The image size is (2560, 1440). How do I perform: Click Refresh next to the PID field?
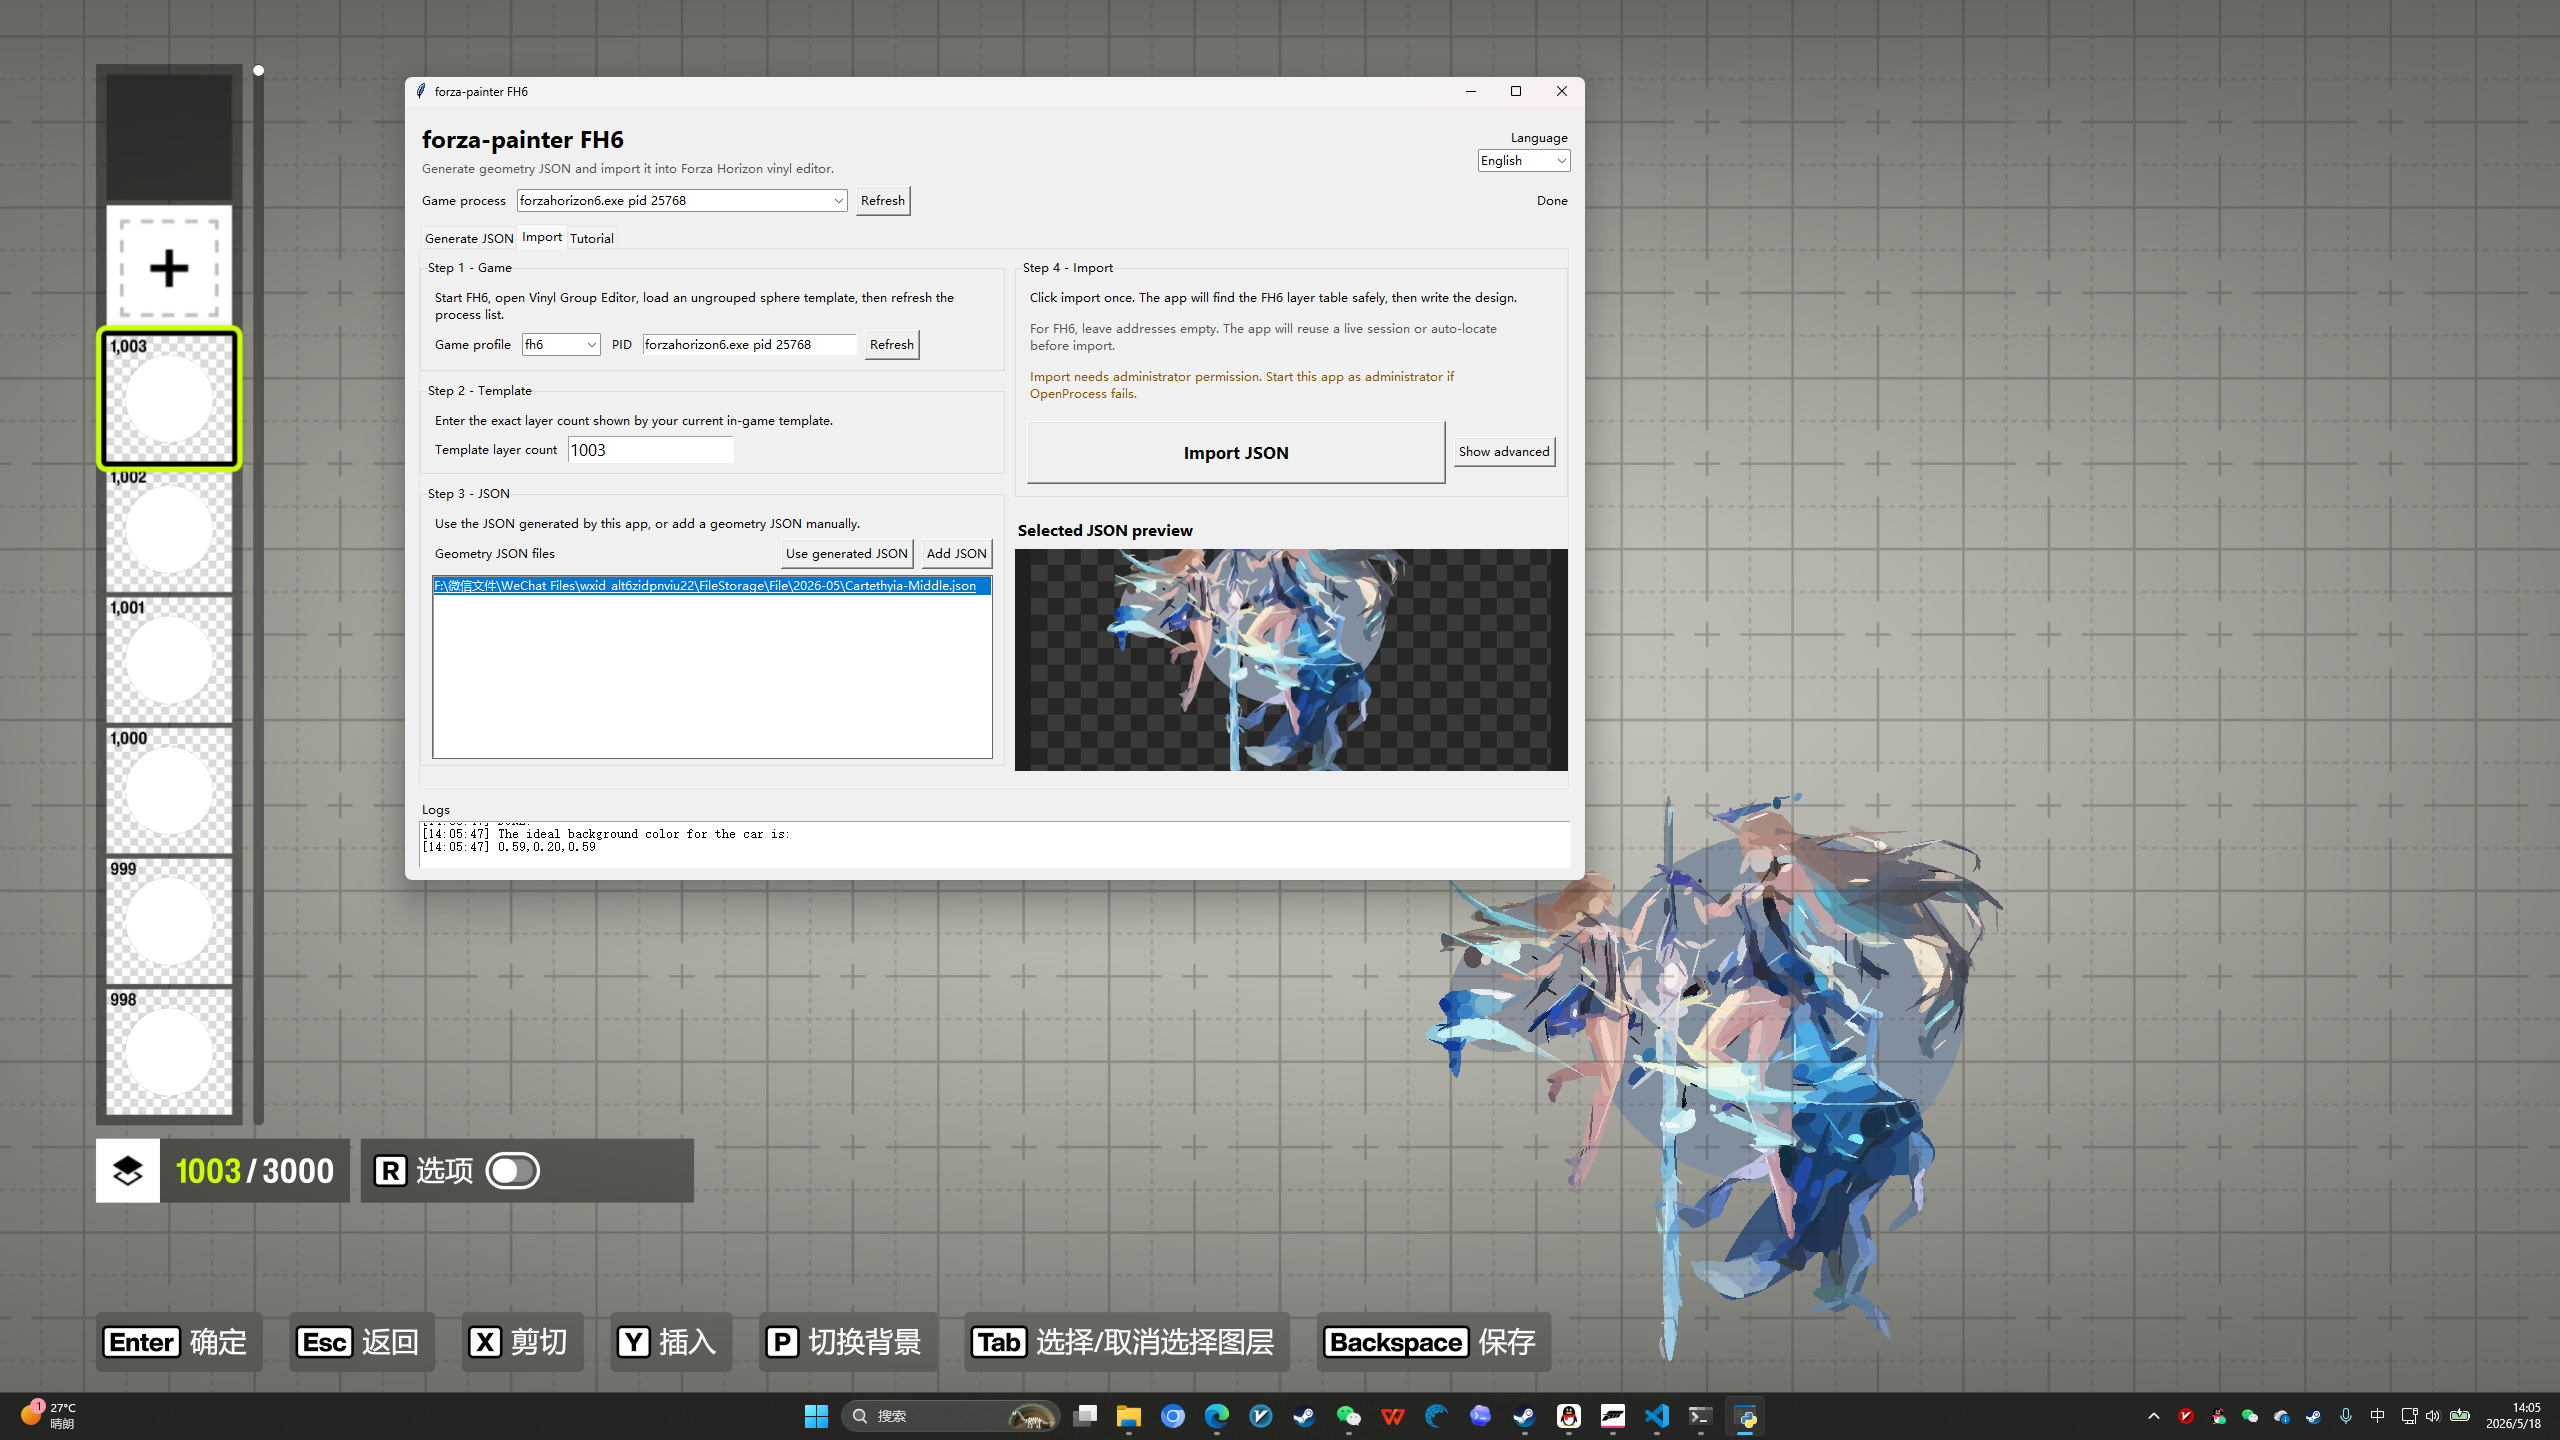pos(891,344)
